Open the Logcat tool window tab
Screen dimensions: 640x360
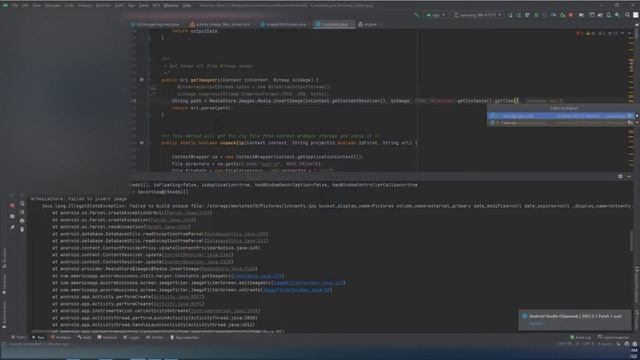point(131,338)
